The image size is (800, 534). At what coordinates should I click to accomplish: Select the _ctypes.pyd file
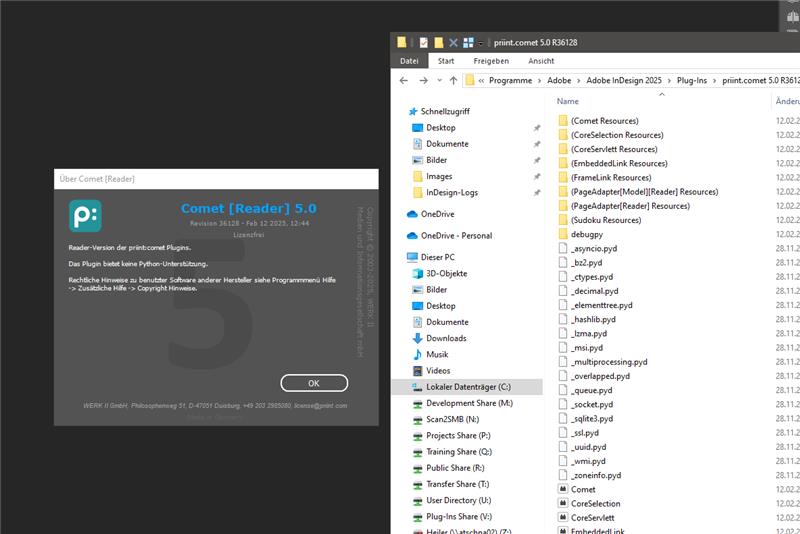coord(592,277)
